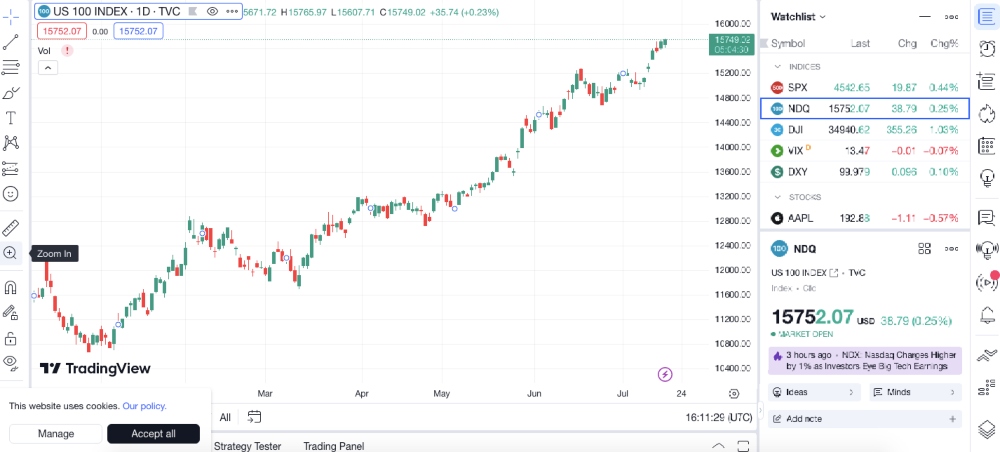The image size is (1000, 452).
Task: Toggle watchlist panel sidebar icon
Action: (x=986, y=17)
